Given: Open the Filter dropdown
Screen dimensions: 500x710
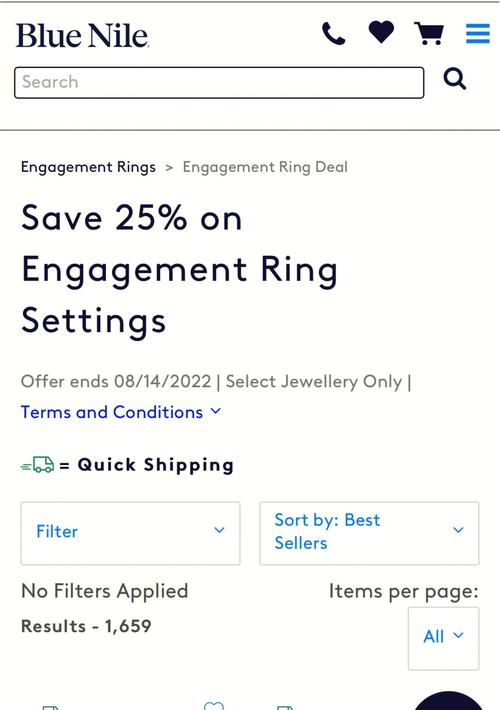Looking at the screenshot, I should (x=130, y=533).
